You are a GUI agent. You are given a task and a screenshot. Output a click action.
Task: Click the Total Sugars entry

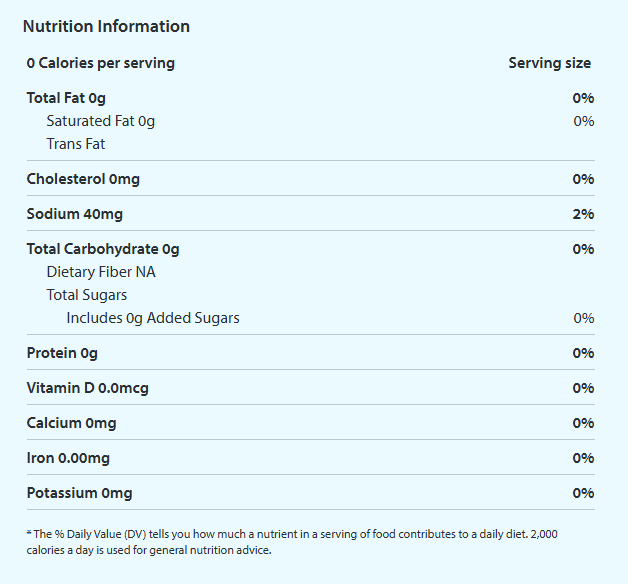click(x=87, y=295)
